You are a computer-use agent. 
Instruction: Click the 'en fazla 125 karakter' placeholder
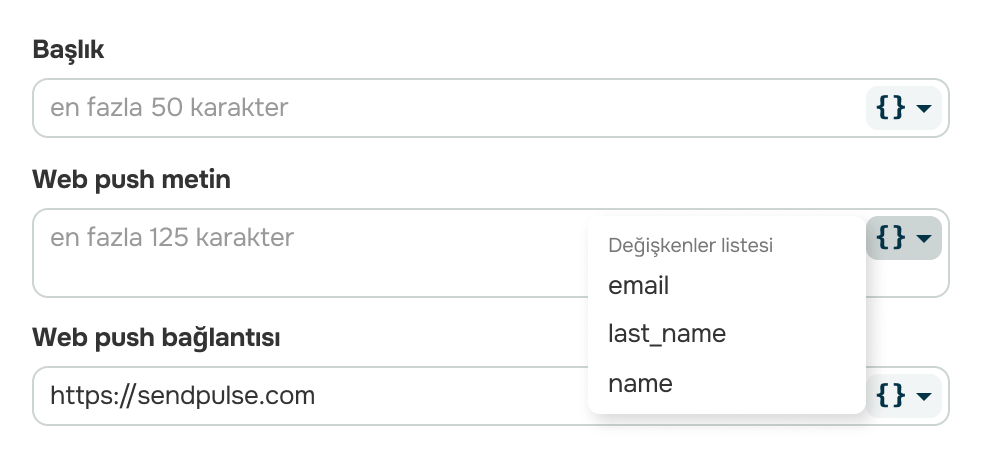[172, 237]
